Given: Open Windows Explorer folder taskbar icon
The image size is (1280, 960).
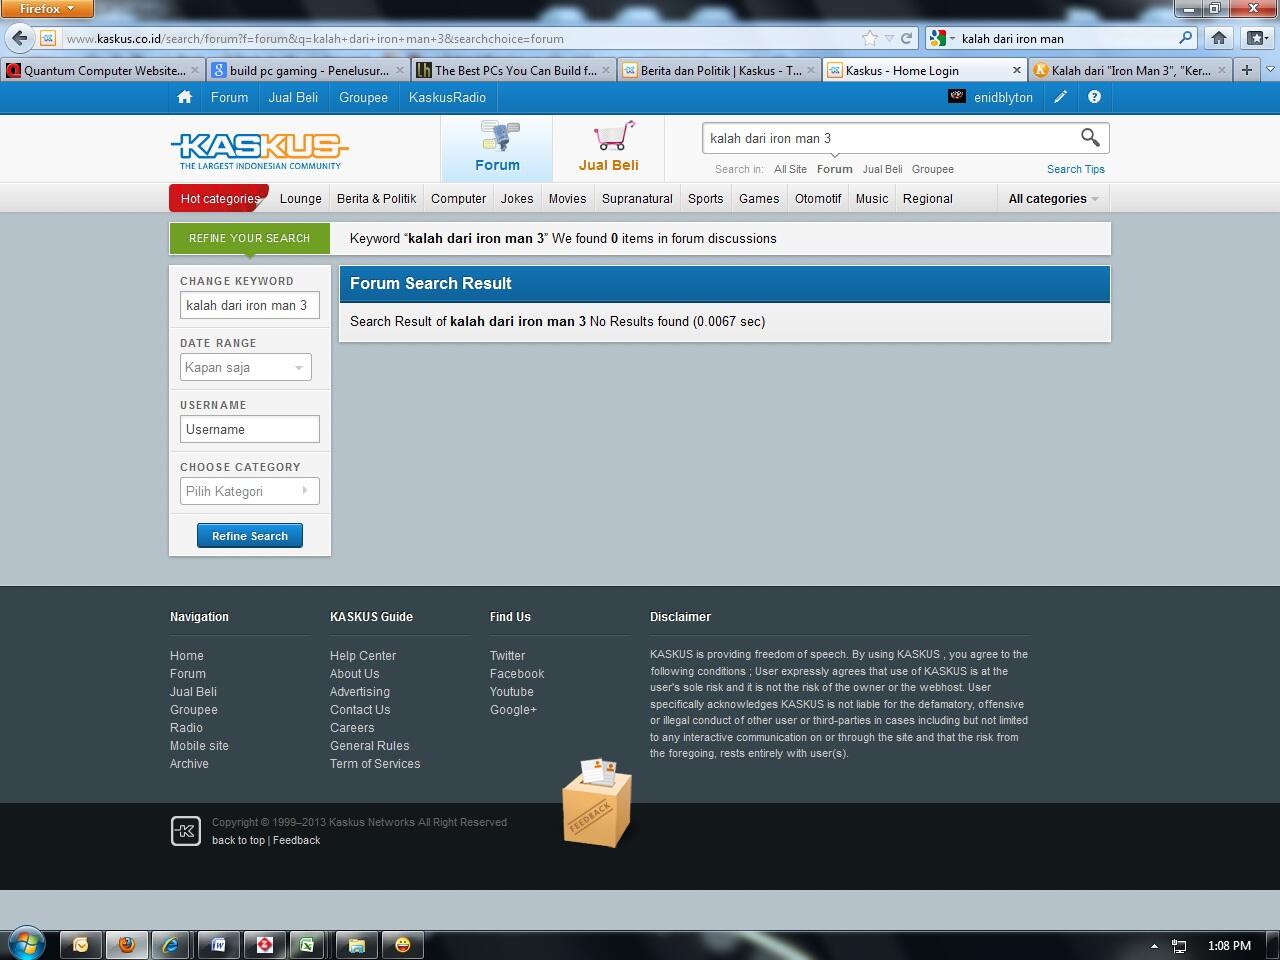Looking at the screenshot, I should (356, 944).
